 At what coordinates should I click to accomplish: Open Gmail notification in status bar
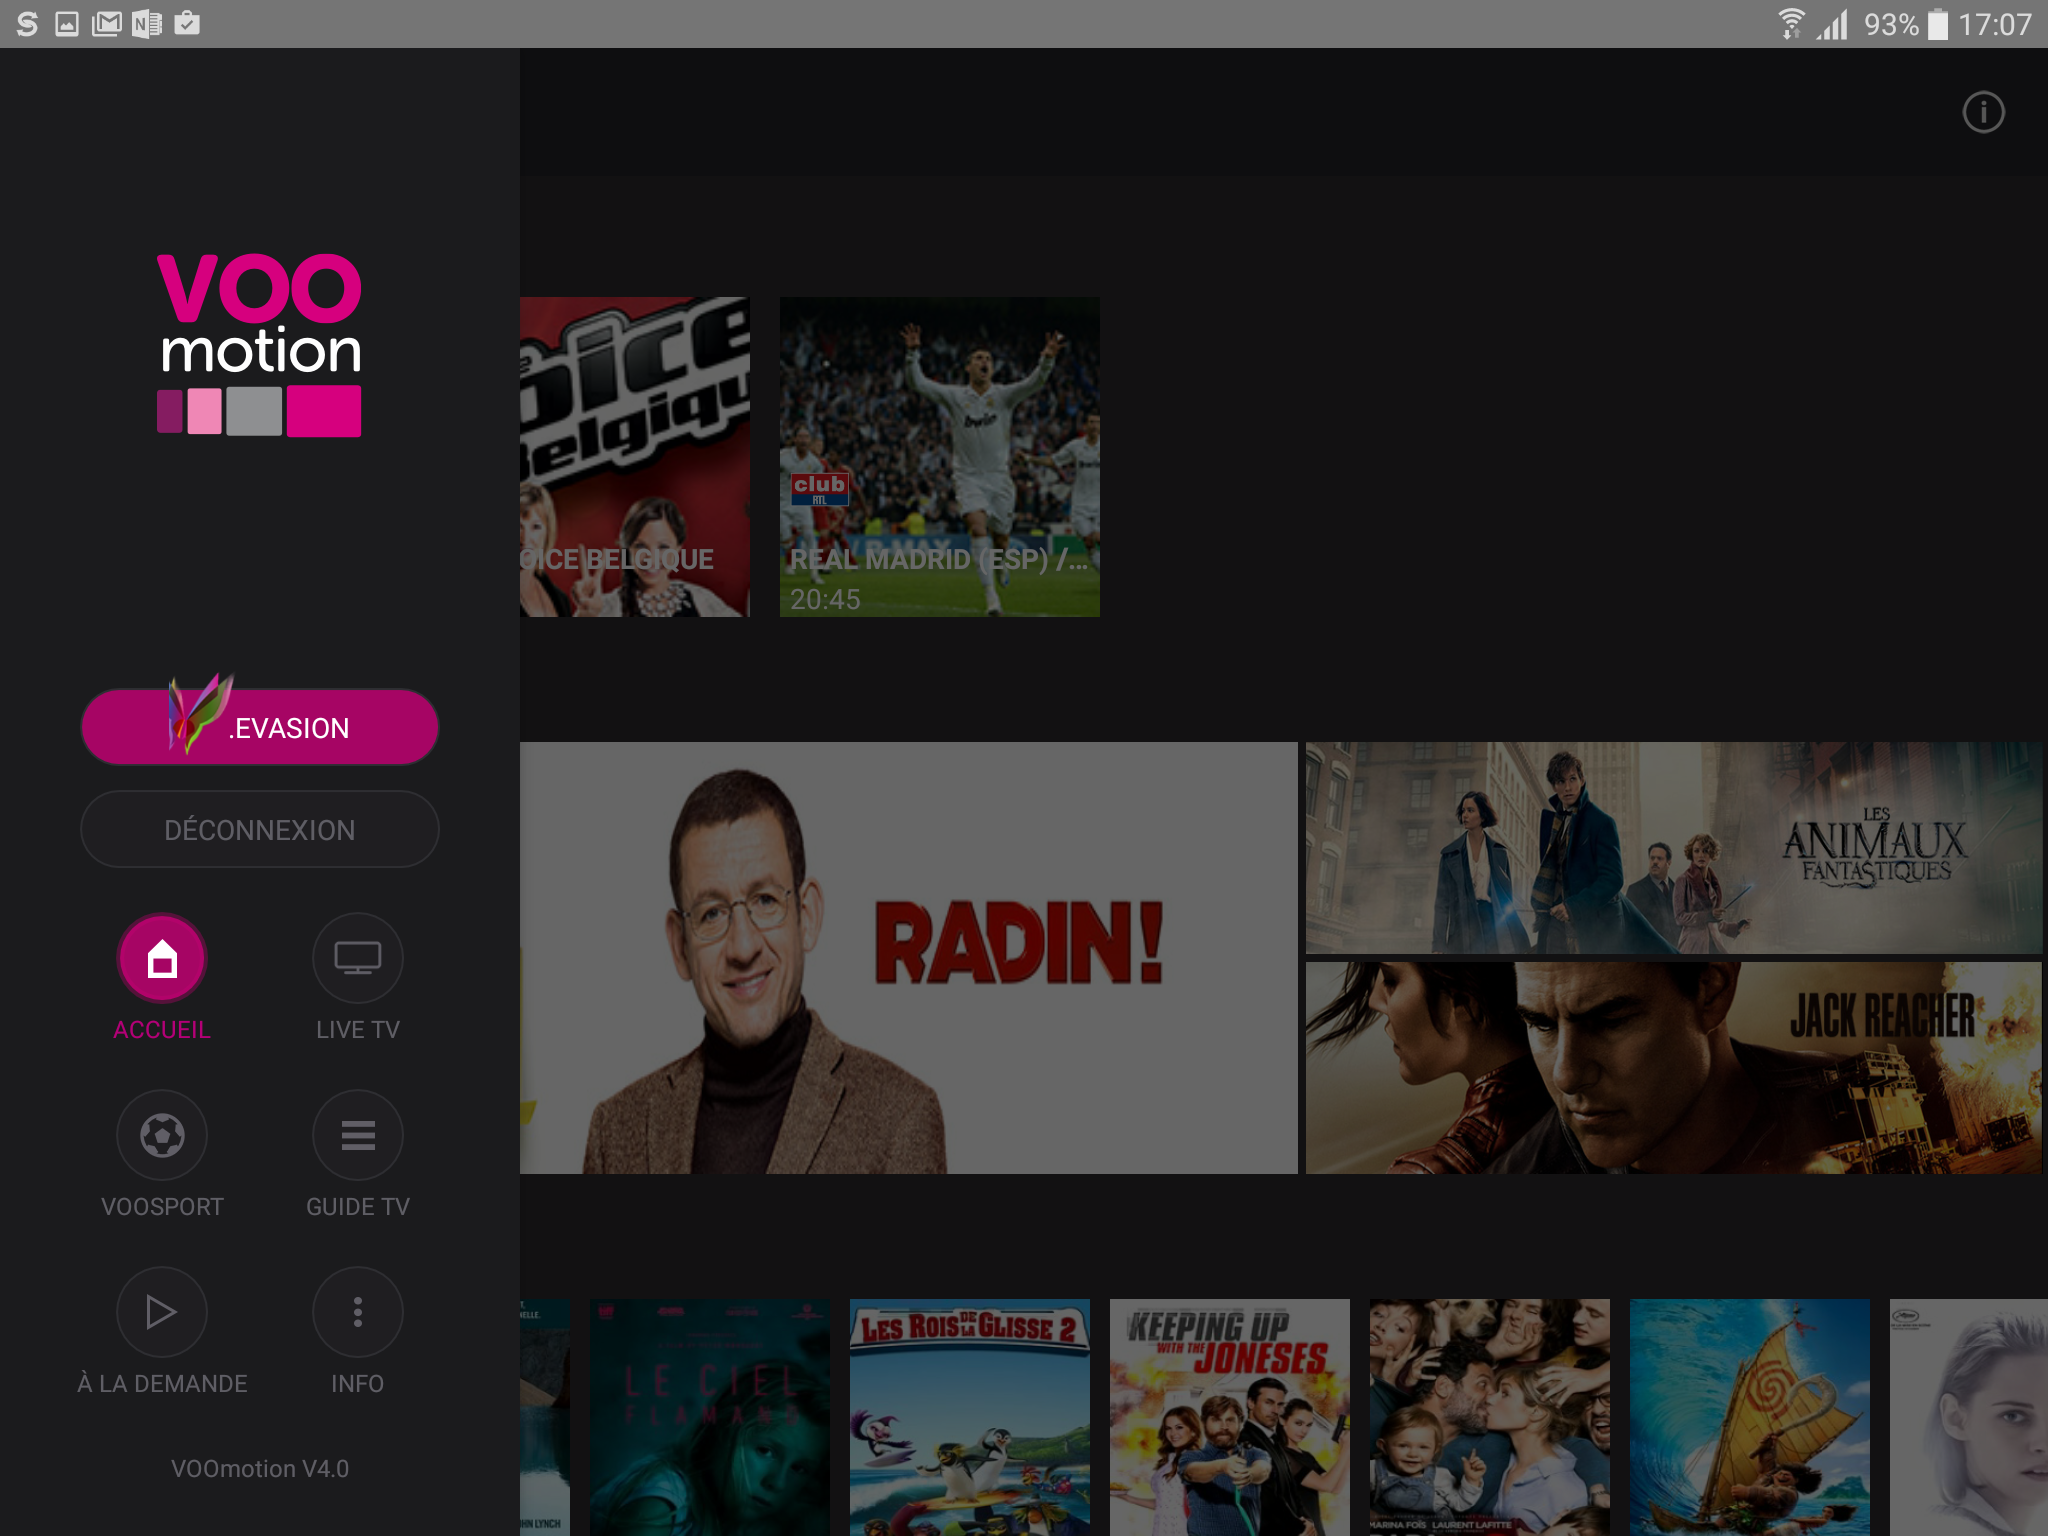pyautogui.click(x=106, y=23)
